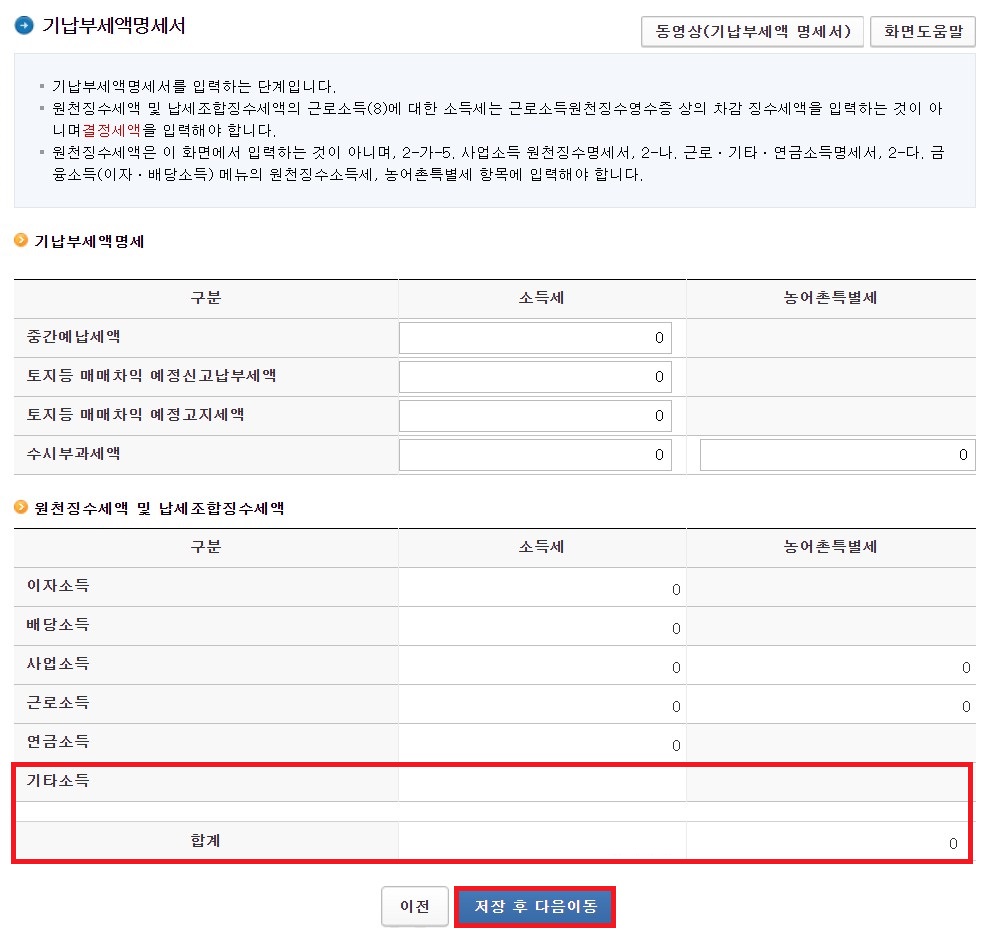Focus the 수시부과세액 소득세 input field
984x937 pixels.
click(535, 455)
